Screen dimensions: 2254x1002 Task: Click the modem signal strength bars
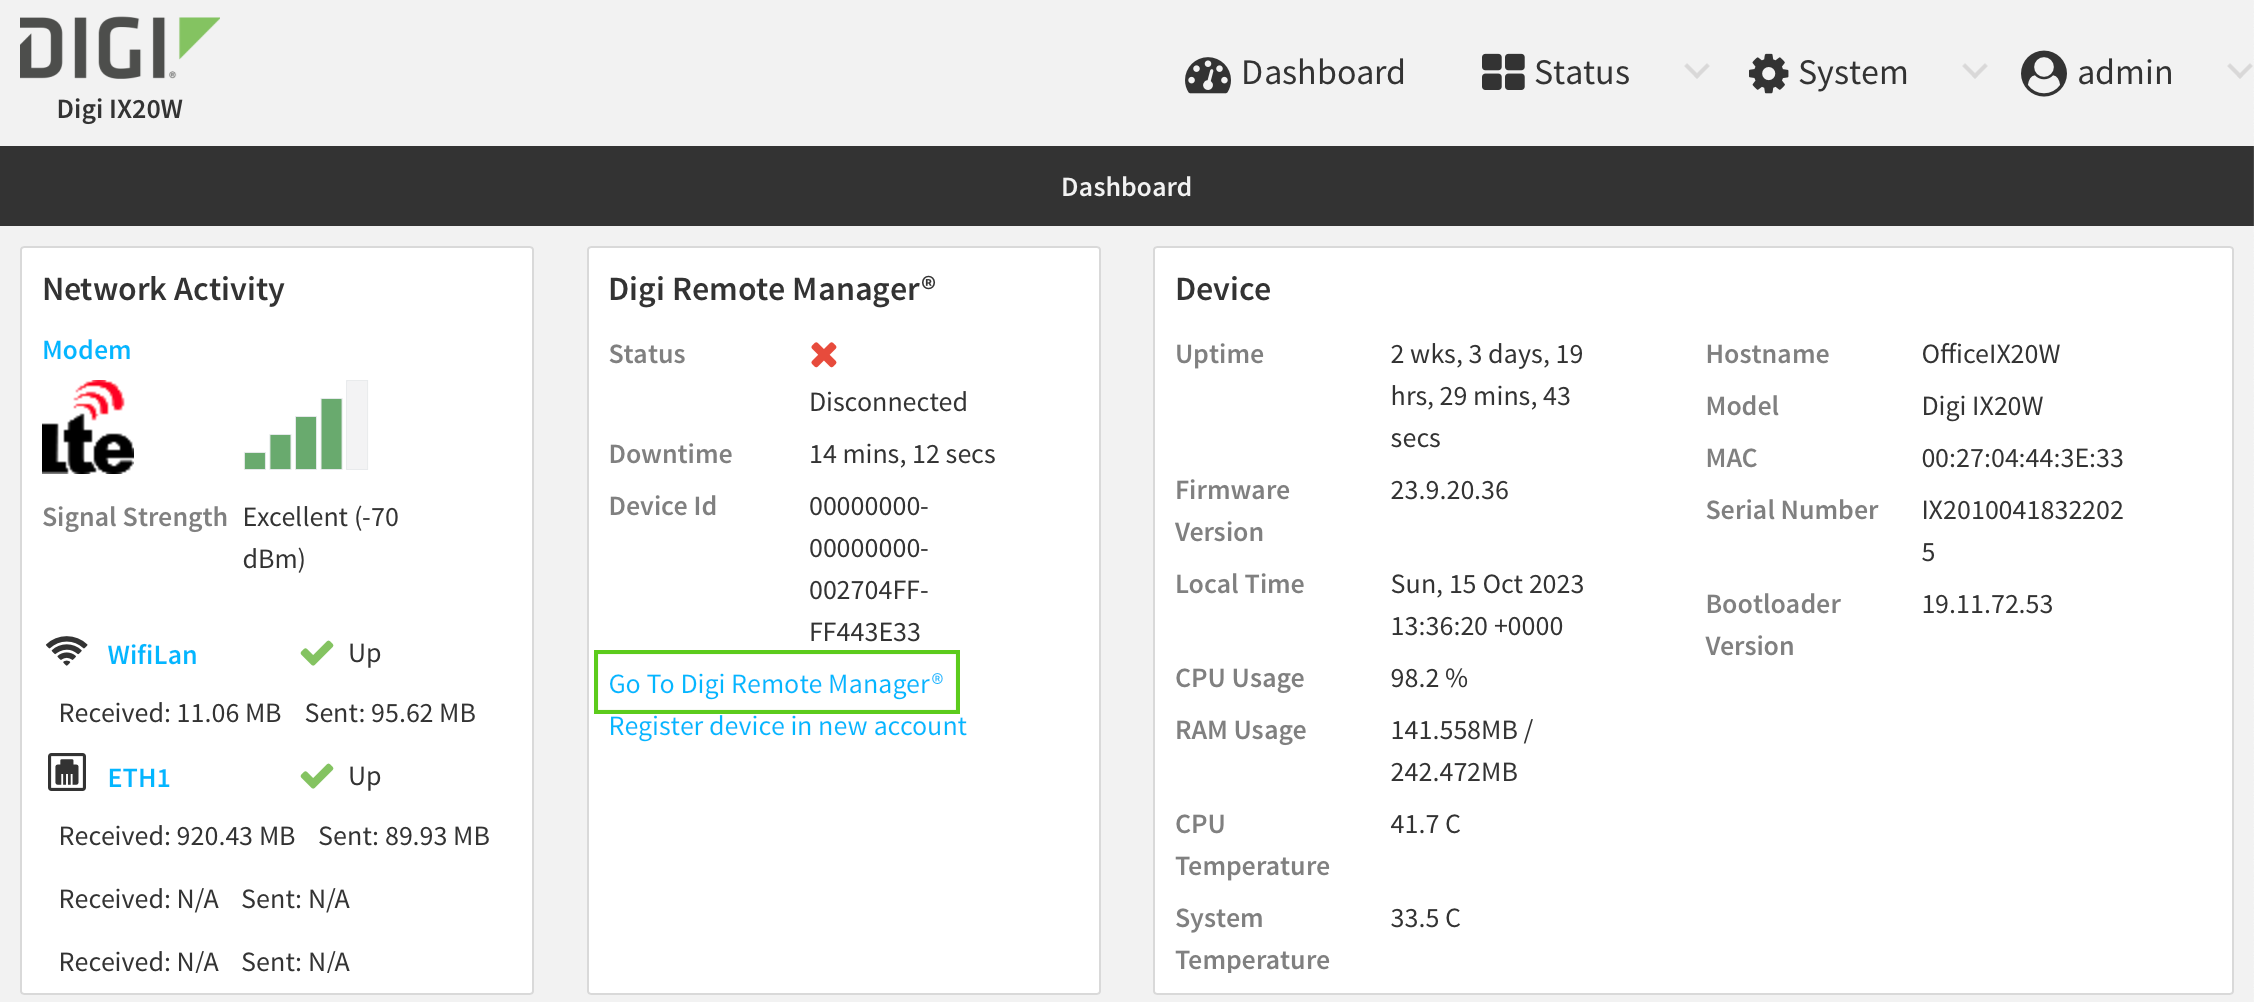point(305,428)
